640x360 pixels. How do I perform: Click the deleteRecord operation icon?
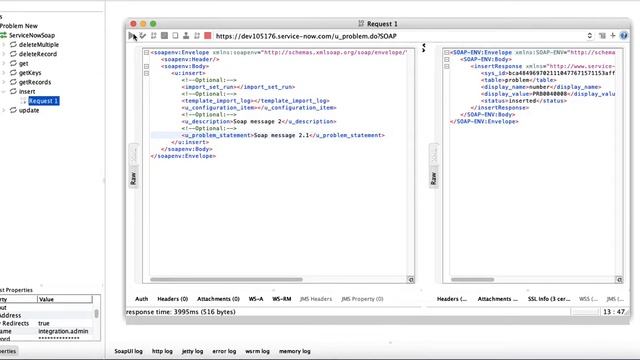coord(13,54)
